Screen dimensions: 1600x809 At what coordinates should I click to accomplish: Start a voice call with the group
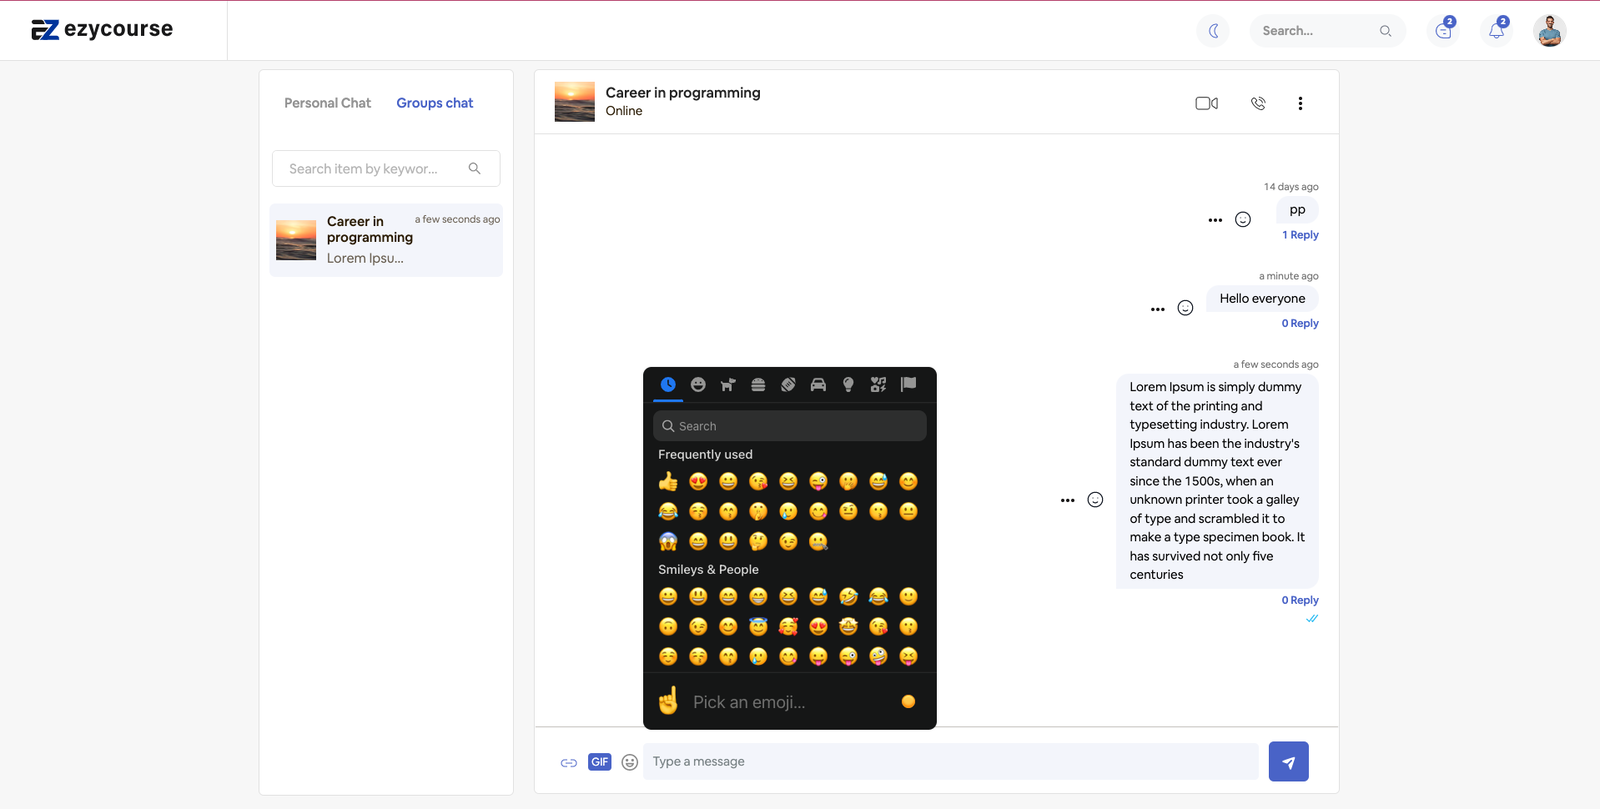coord(1258,103)
